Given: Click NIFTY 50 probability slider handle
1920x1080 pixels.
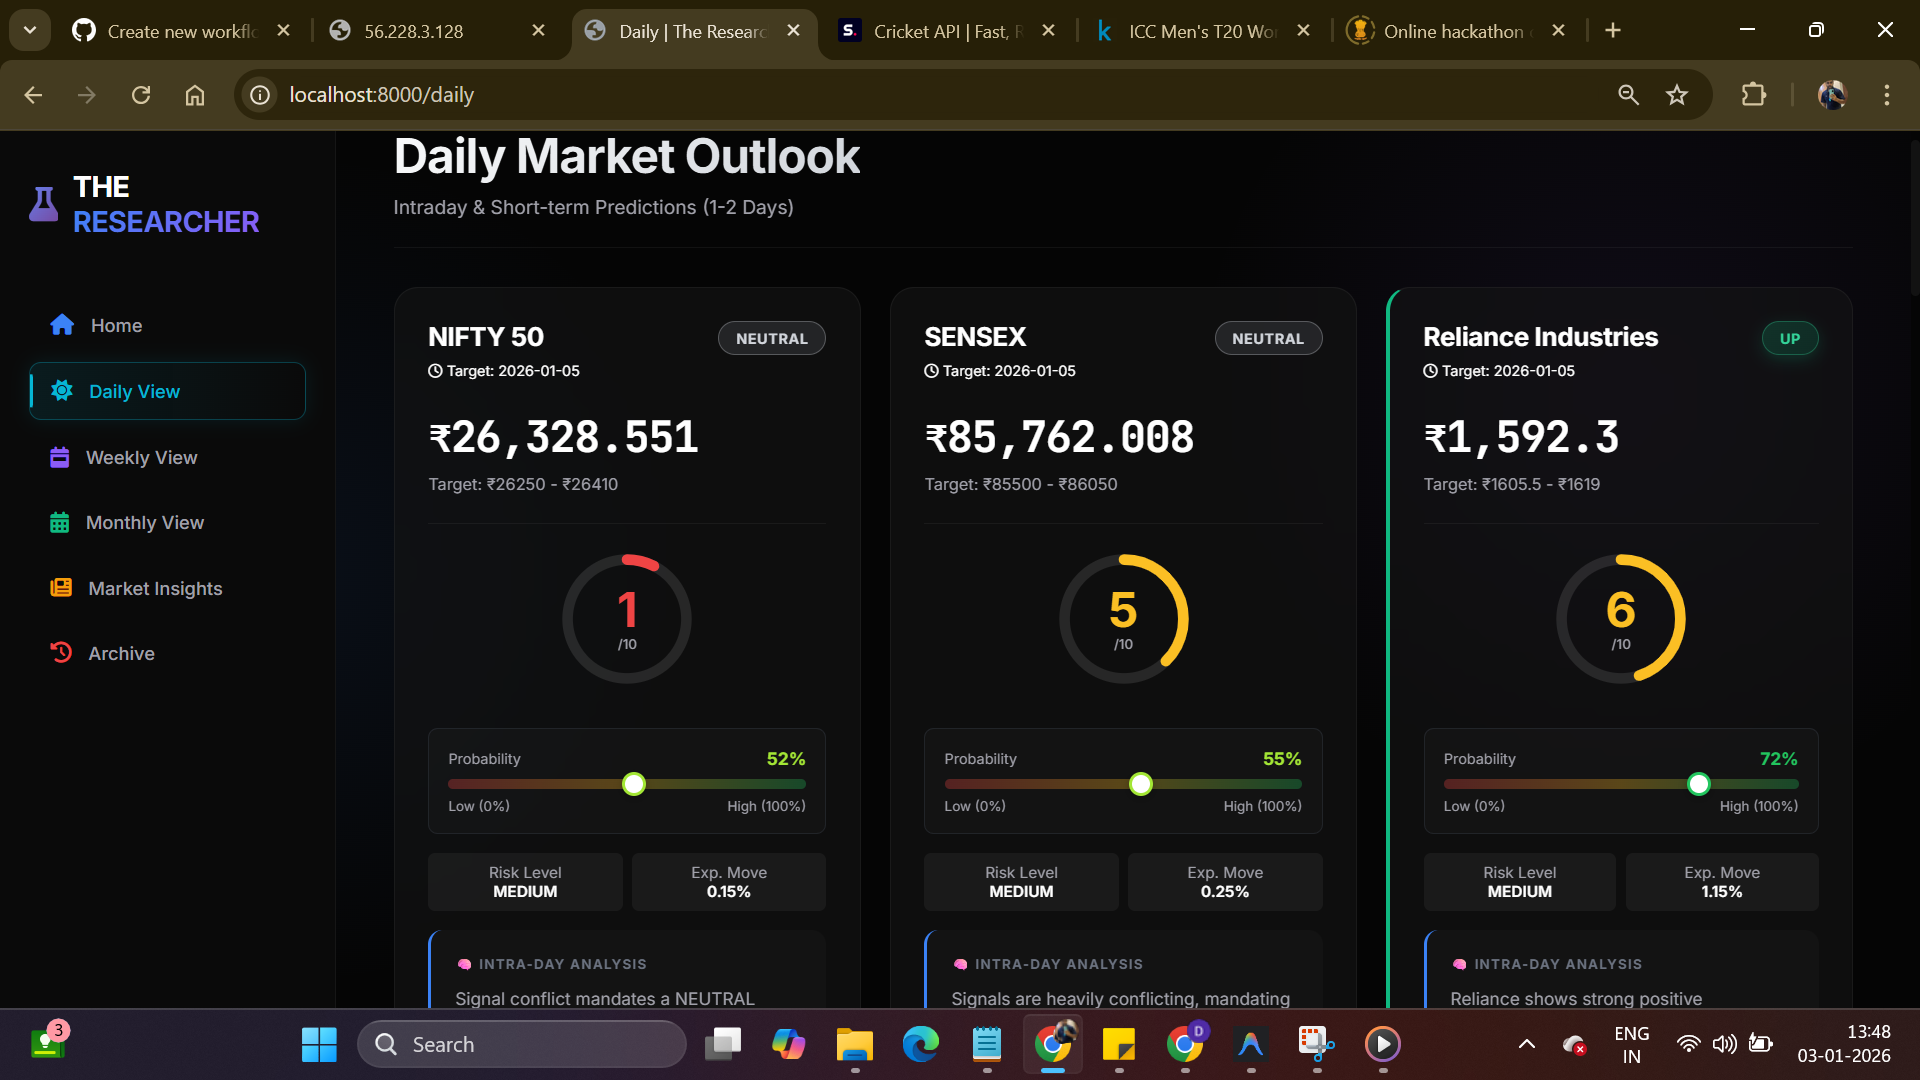Looking at the screenshot, I should pyautogui.click(x=633, y=784).
